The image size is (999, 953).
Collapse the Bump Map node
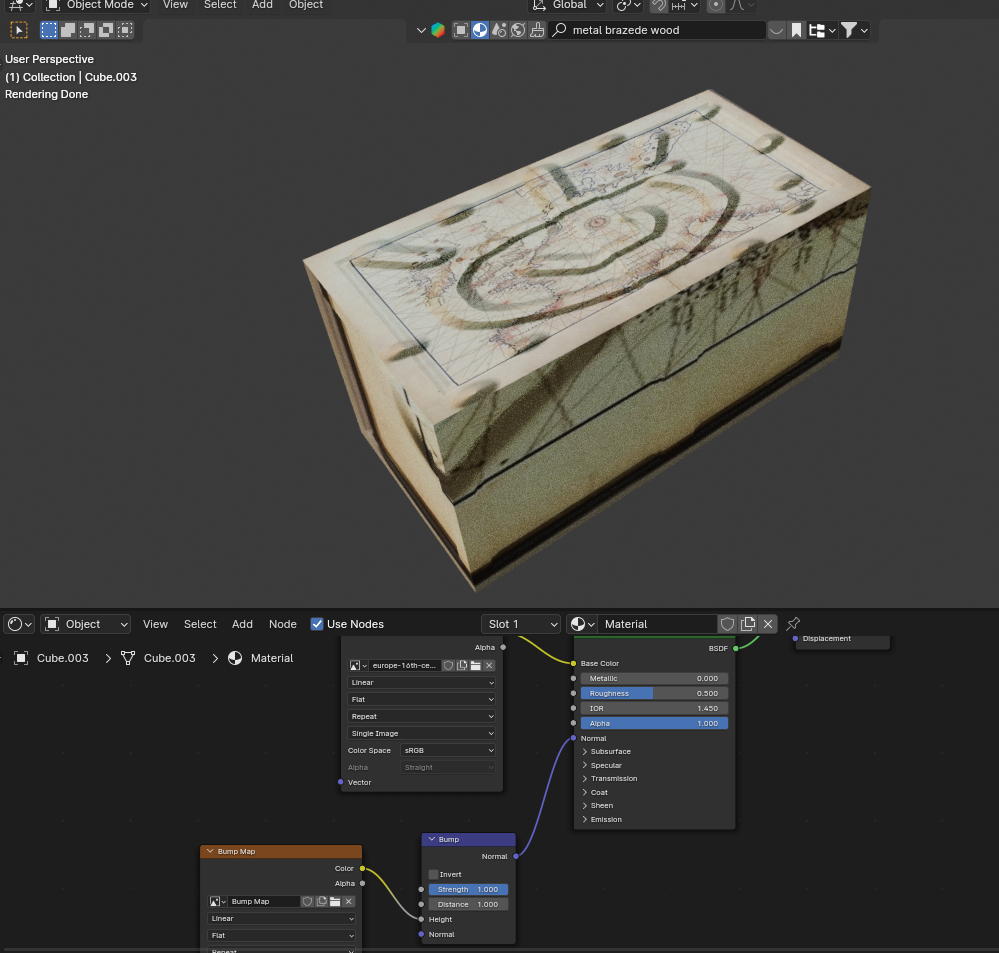click(x=210, y=851)
